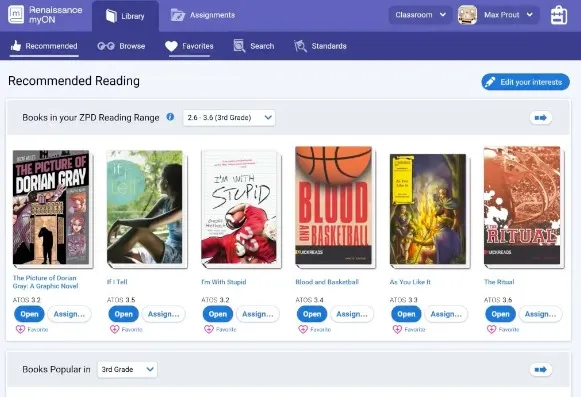Click the Renaissance myON logo icon
581x397 pixels.
[x=16, y=14]
